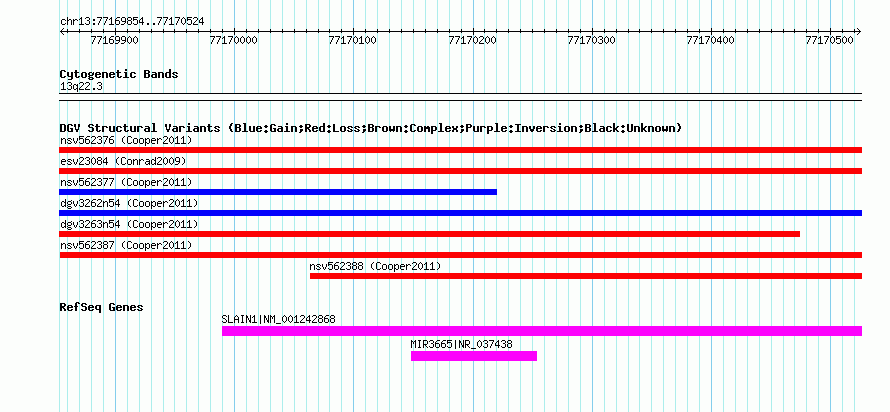Click ruler position 77170300
This screenshot has height=412, width=890.
click(x=591, y=40)
